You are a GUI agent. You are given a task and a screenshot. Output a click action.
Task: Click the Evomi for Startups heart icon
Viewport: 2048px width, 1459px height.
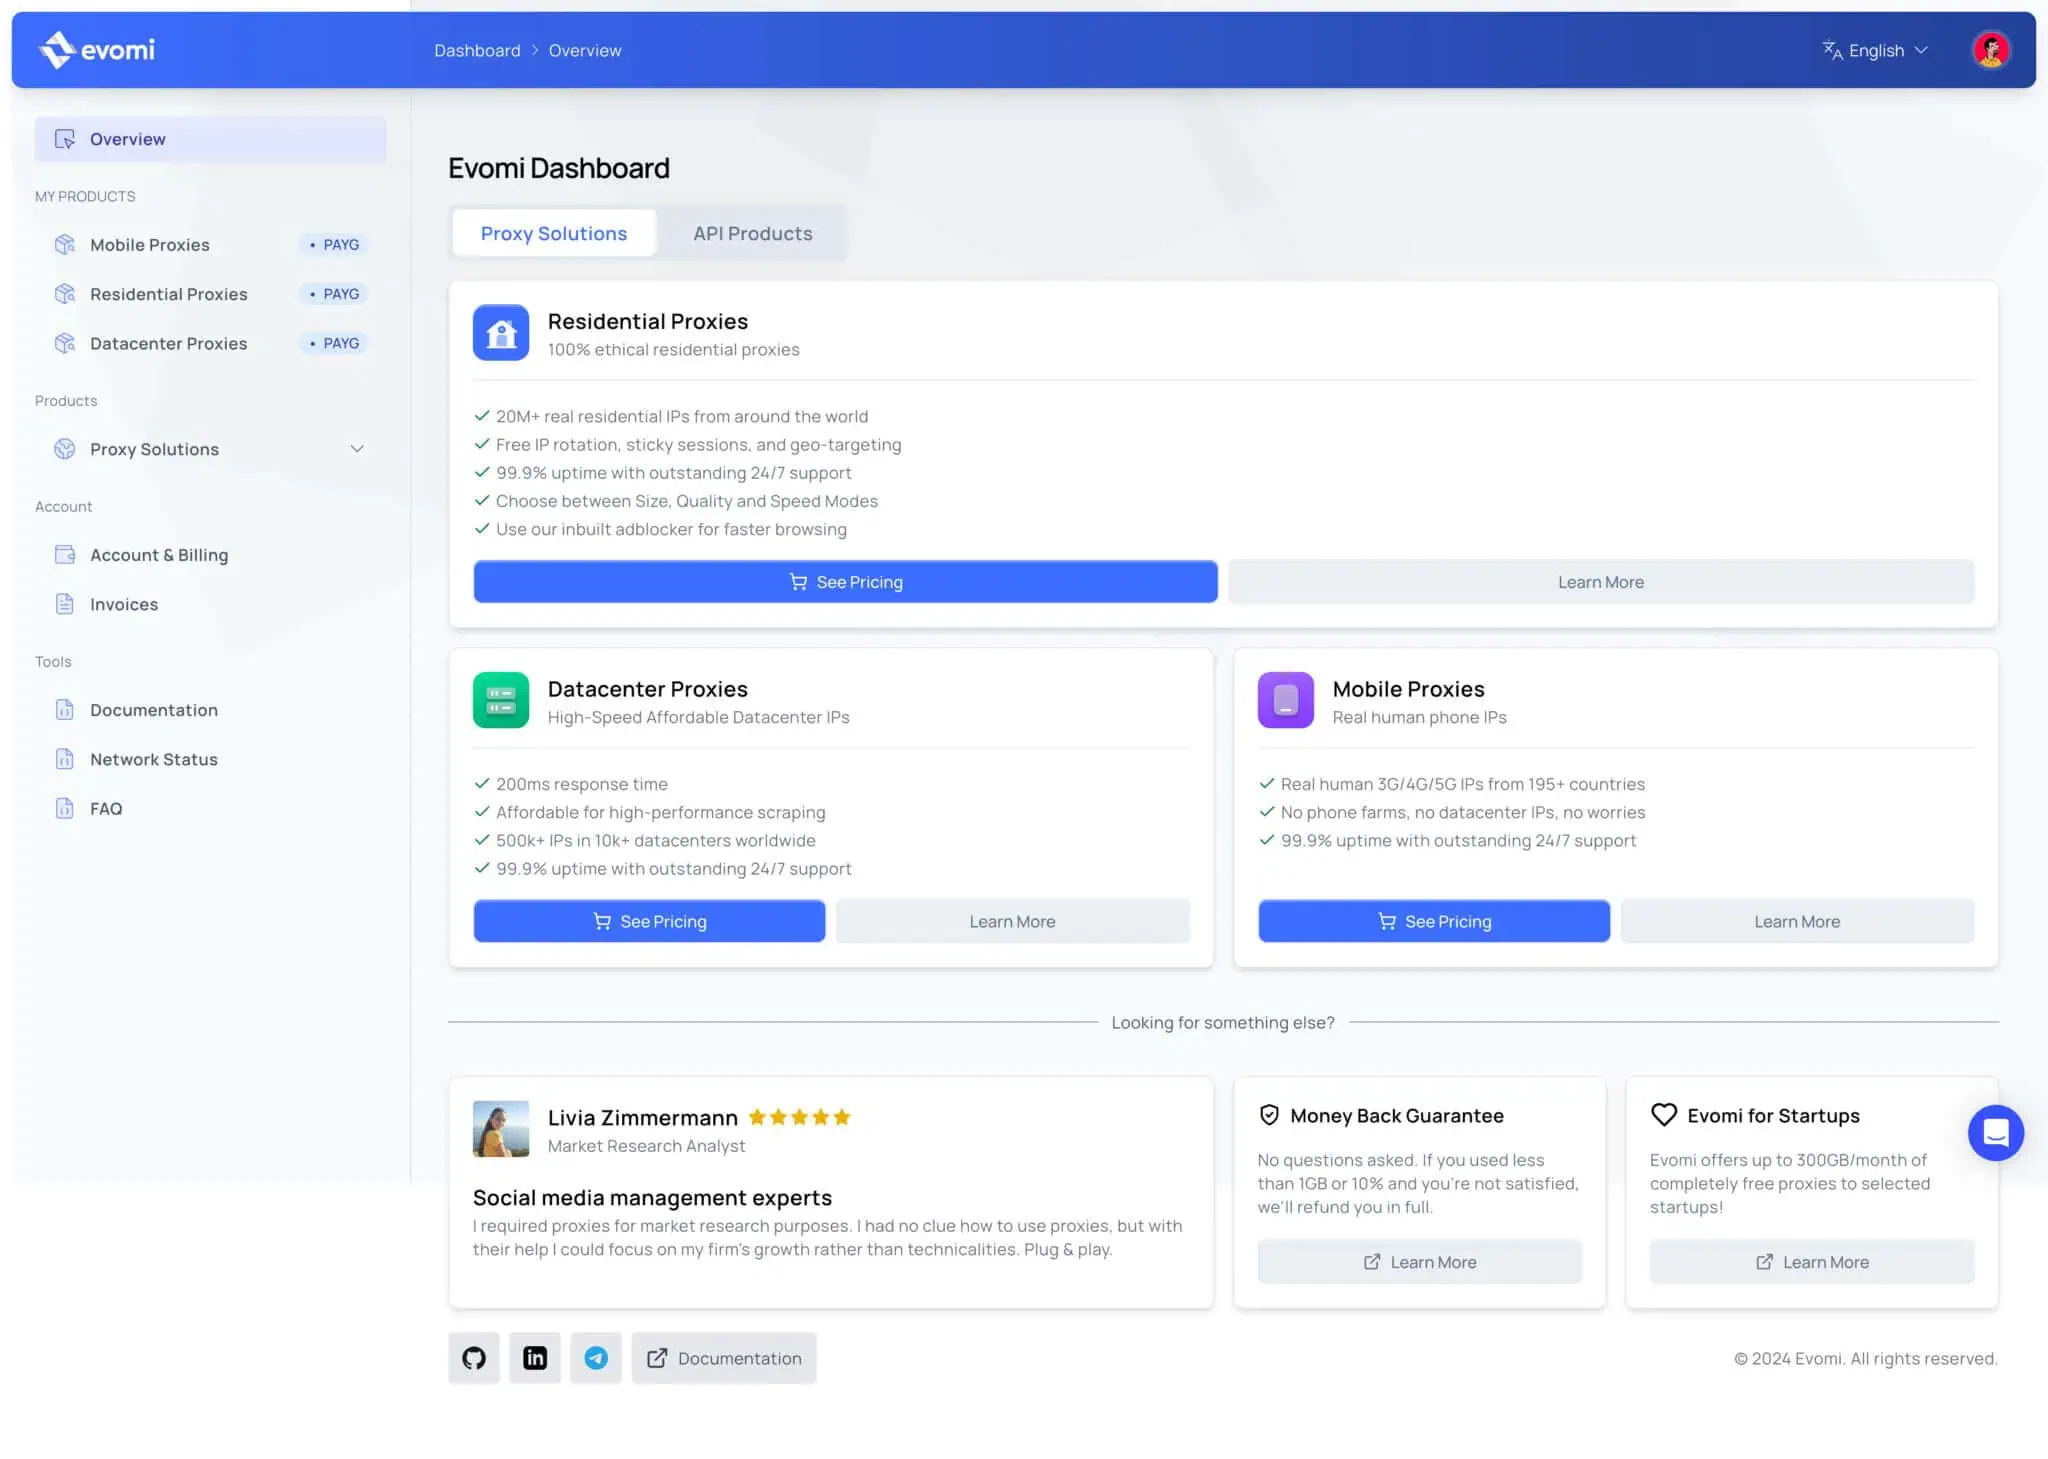point(1664,1115)
